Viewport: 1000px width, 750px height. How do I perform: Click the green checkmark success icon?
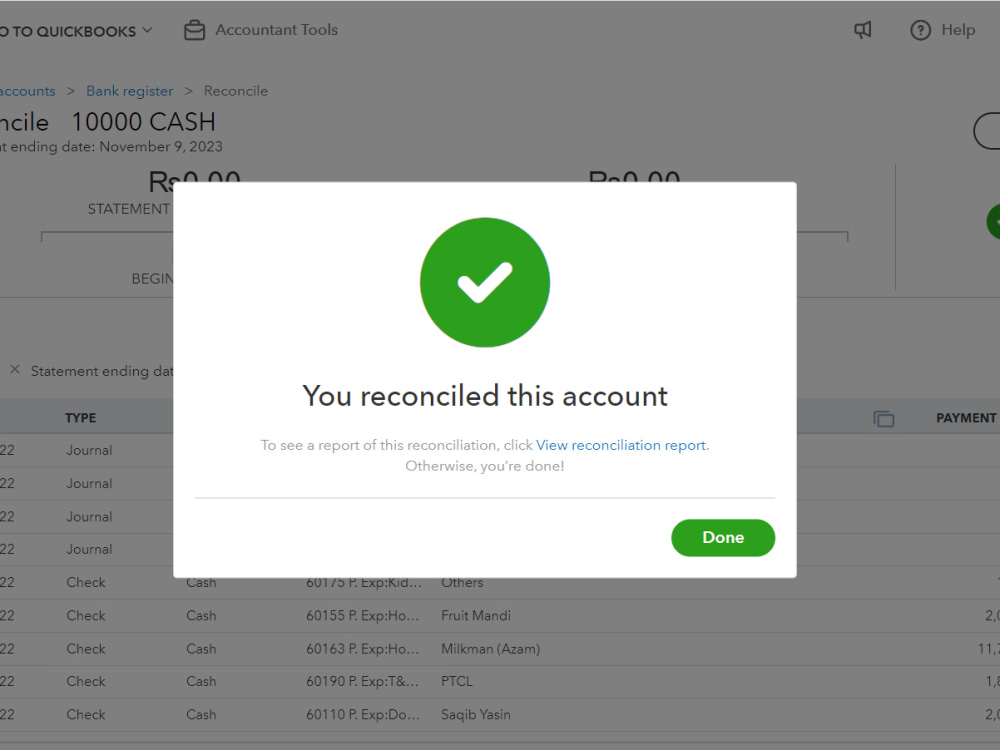click(484, 282)
